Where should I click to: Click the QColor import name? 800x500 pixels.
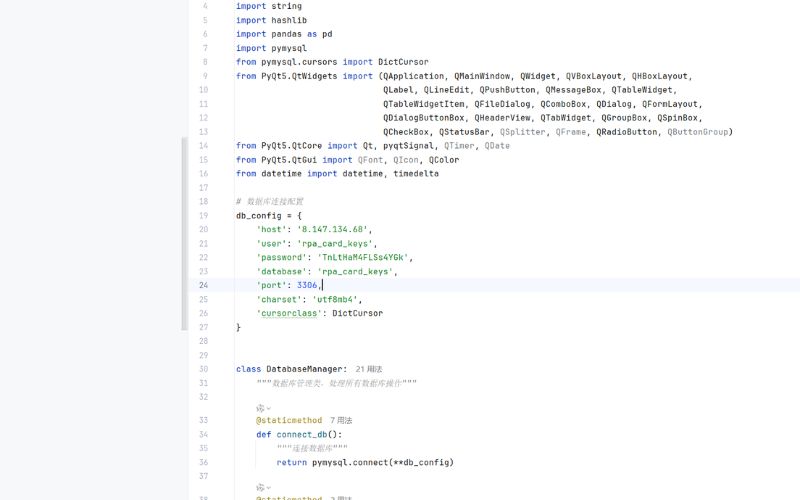pos(444,159)
